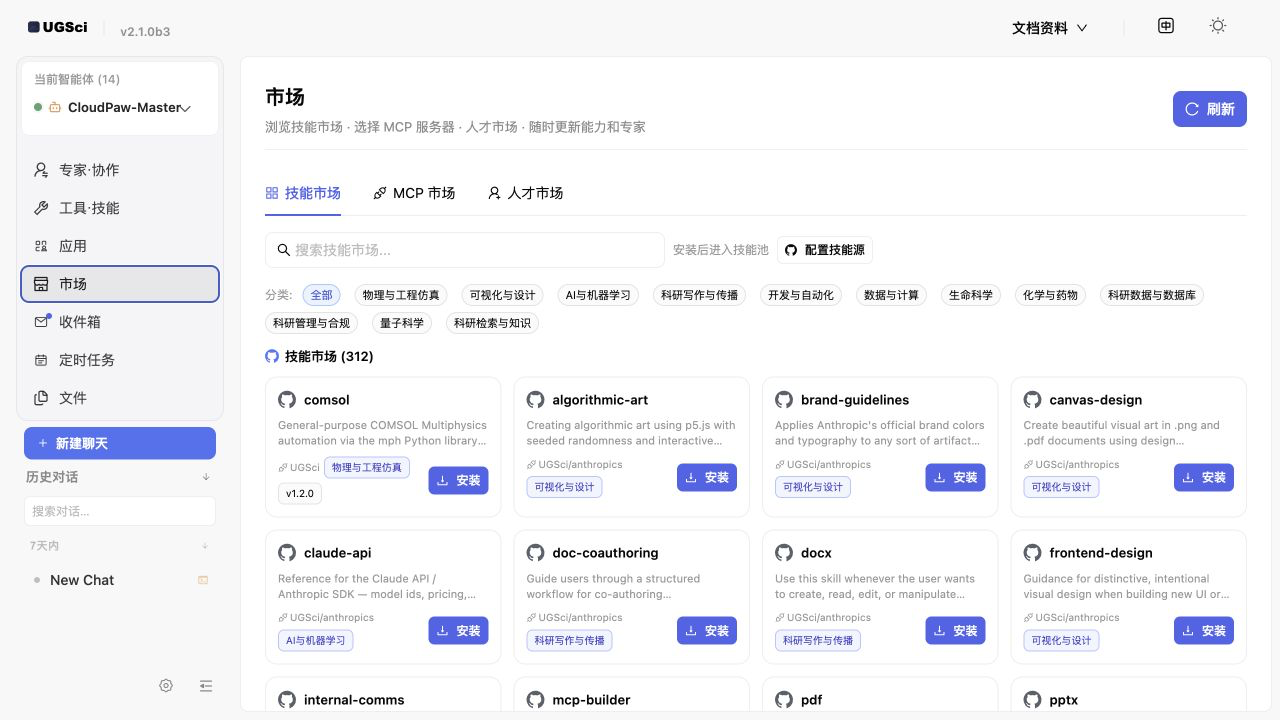
Task: Open settings gear icon in sidebar
Action: (x=166, y=685)
